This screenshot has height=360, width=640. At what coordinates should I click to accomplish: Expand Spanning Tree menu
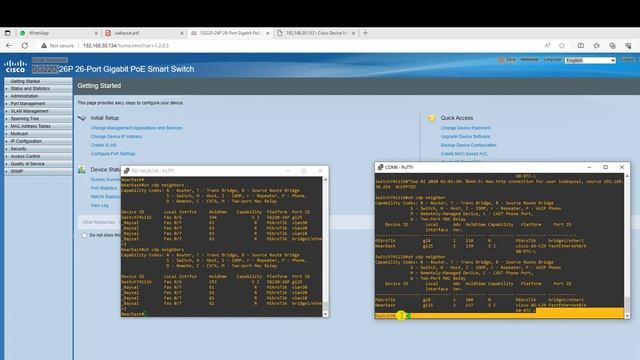coord(38,119)
